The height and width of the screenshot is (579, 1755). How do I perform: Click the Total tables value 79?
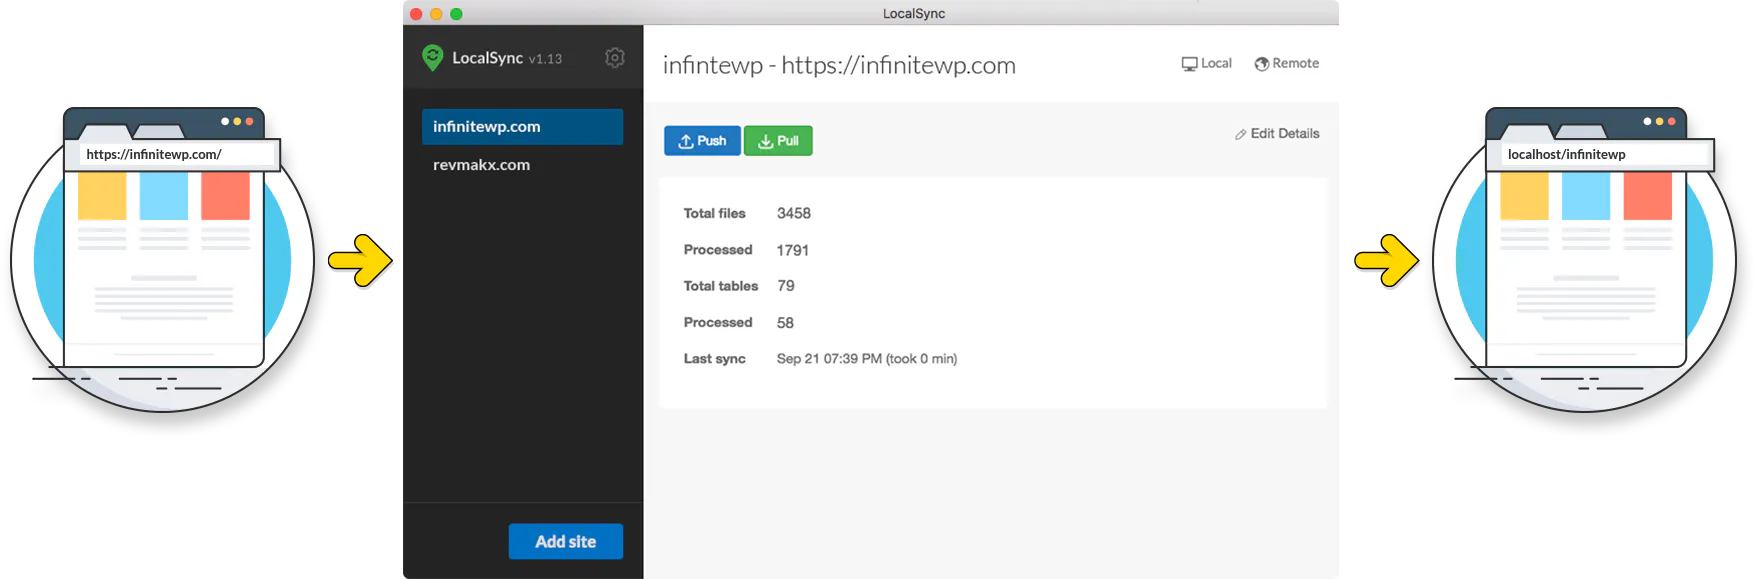[x=786, y=286]
